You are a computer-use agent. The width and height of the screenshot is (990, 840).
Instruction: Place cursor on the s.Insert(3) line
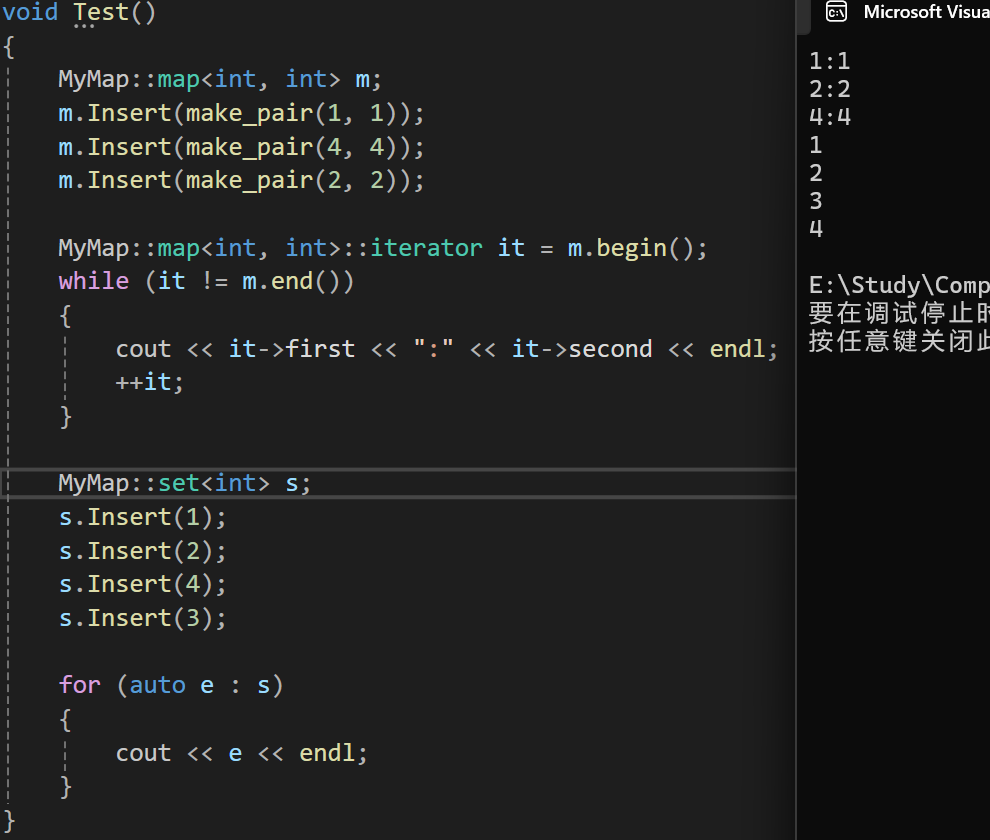tap(142, 618)
